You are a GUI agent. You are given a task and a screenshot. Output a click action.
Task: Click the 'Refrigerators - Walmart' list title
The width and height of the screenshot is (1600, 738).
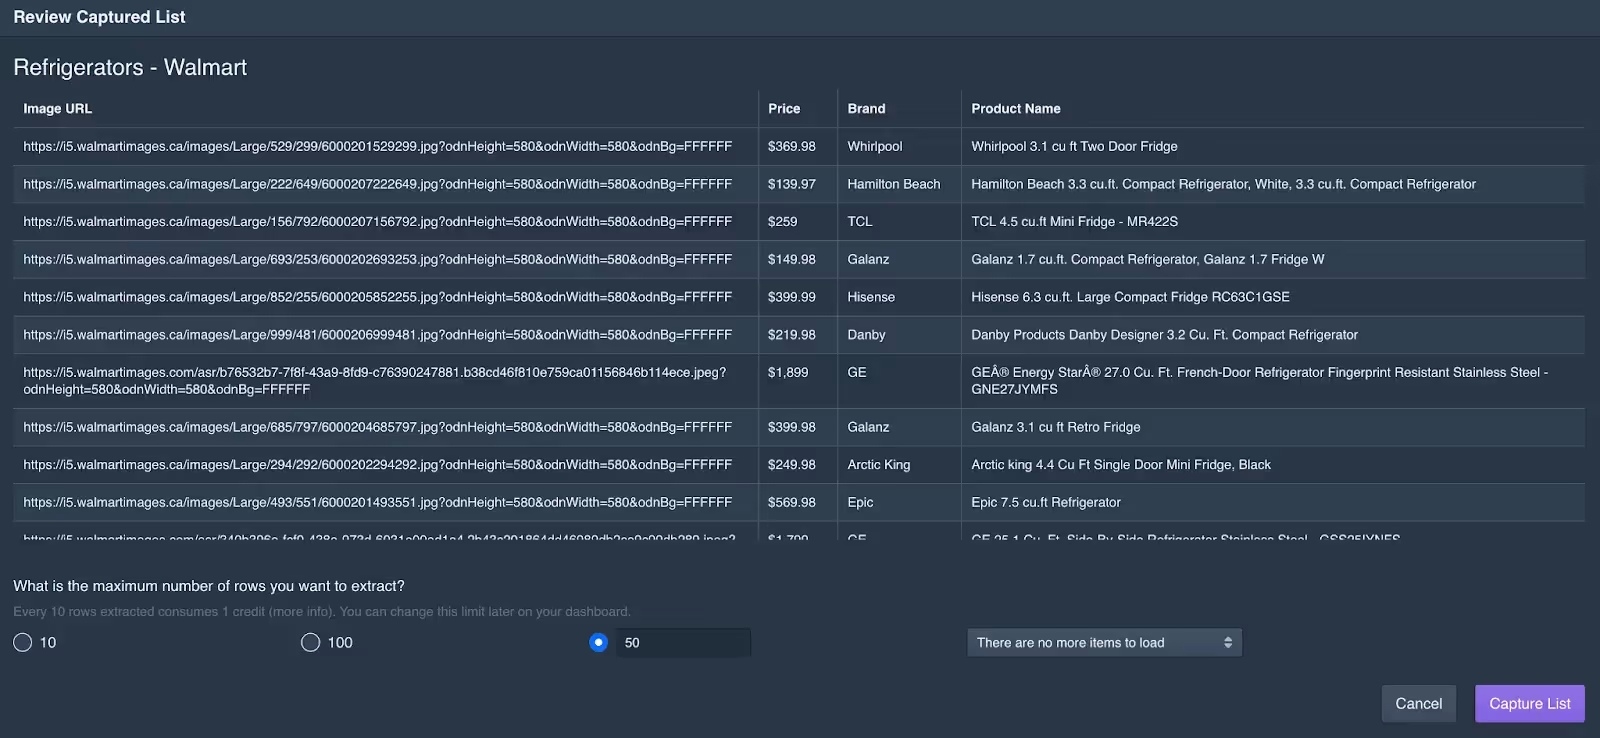[130, 67]
